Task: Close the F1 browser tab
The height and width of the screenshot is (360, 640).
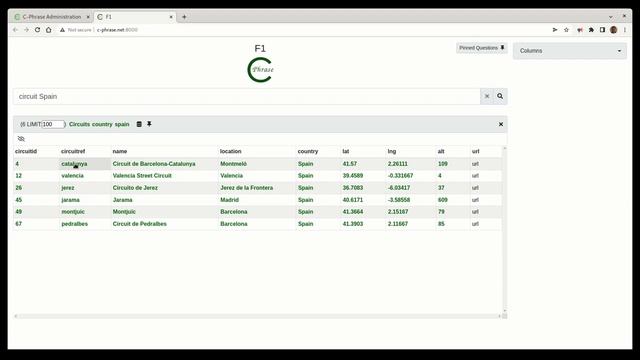Action: pyautogui.click(x=171, y=17)
